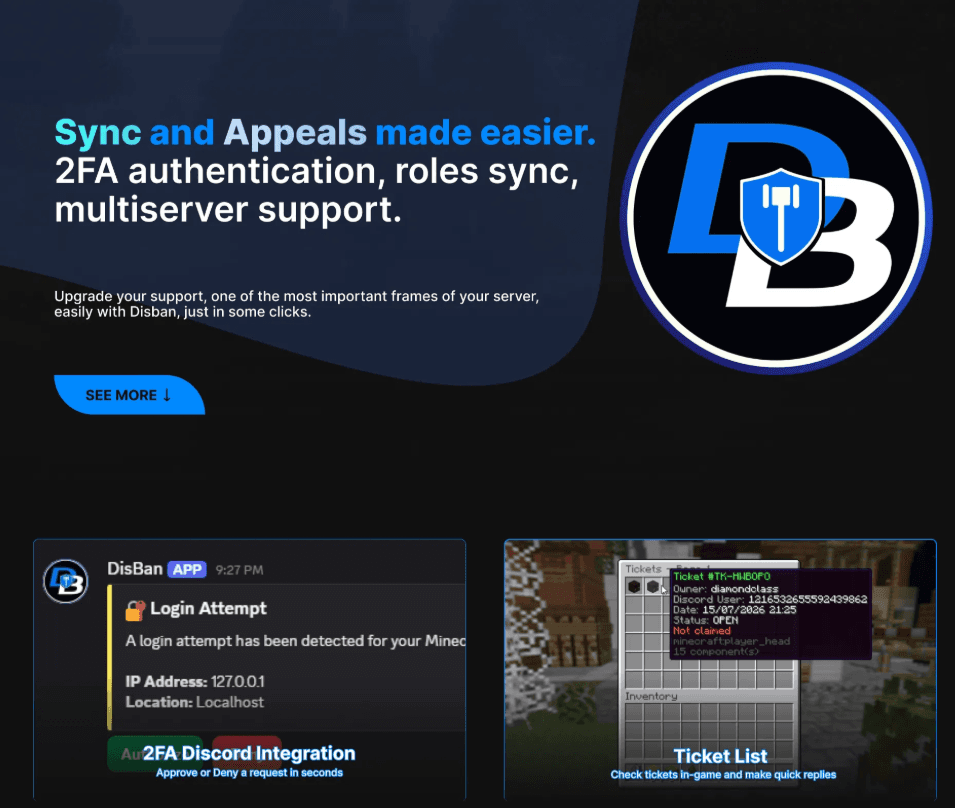Click the "Location: Localhost" line
The width and height of the screenshot is (955, 808).
tap(195, 702)
